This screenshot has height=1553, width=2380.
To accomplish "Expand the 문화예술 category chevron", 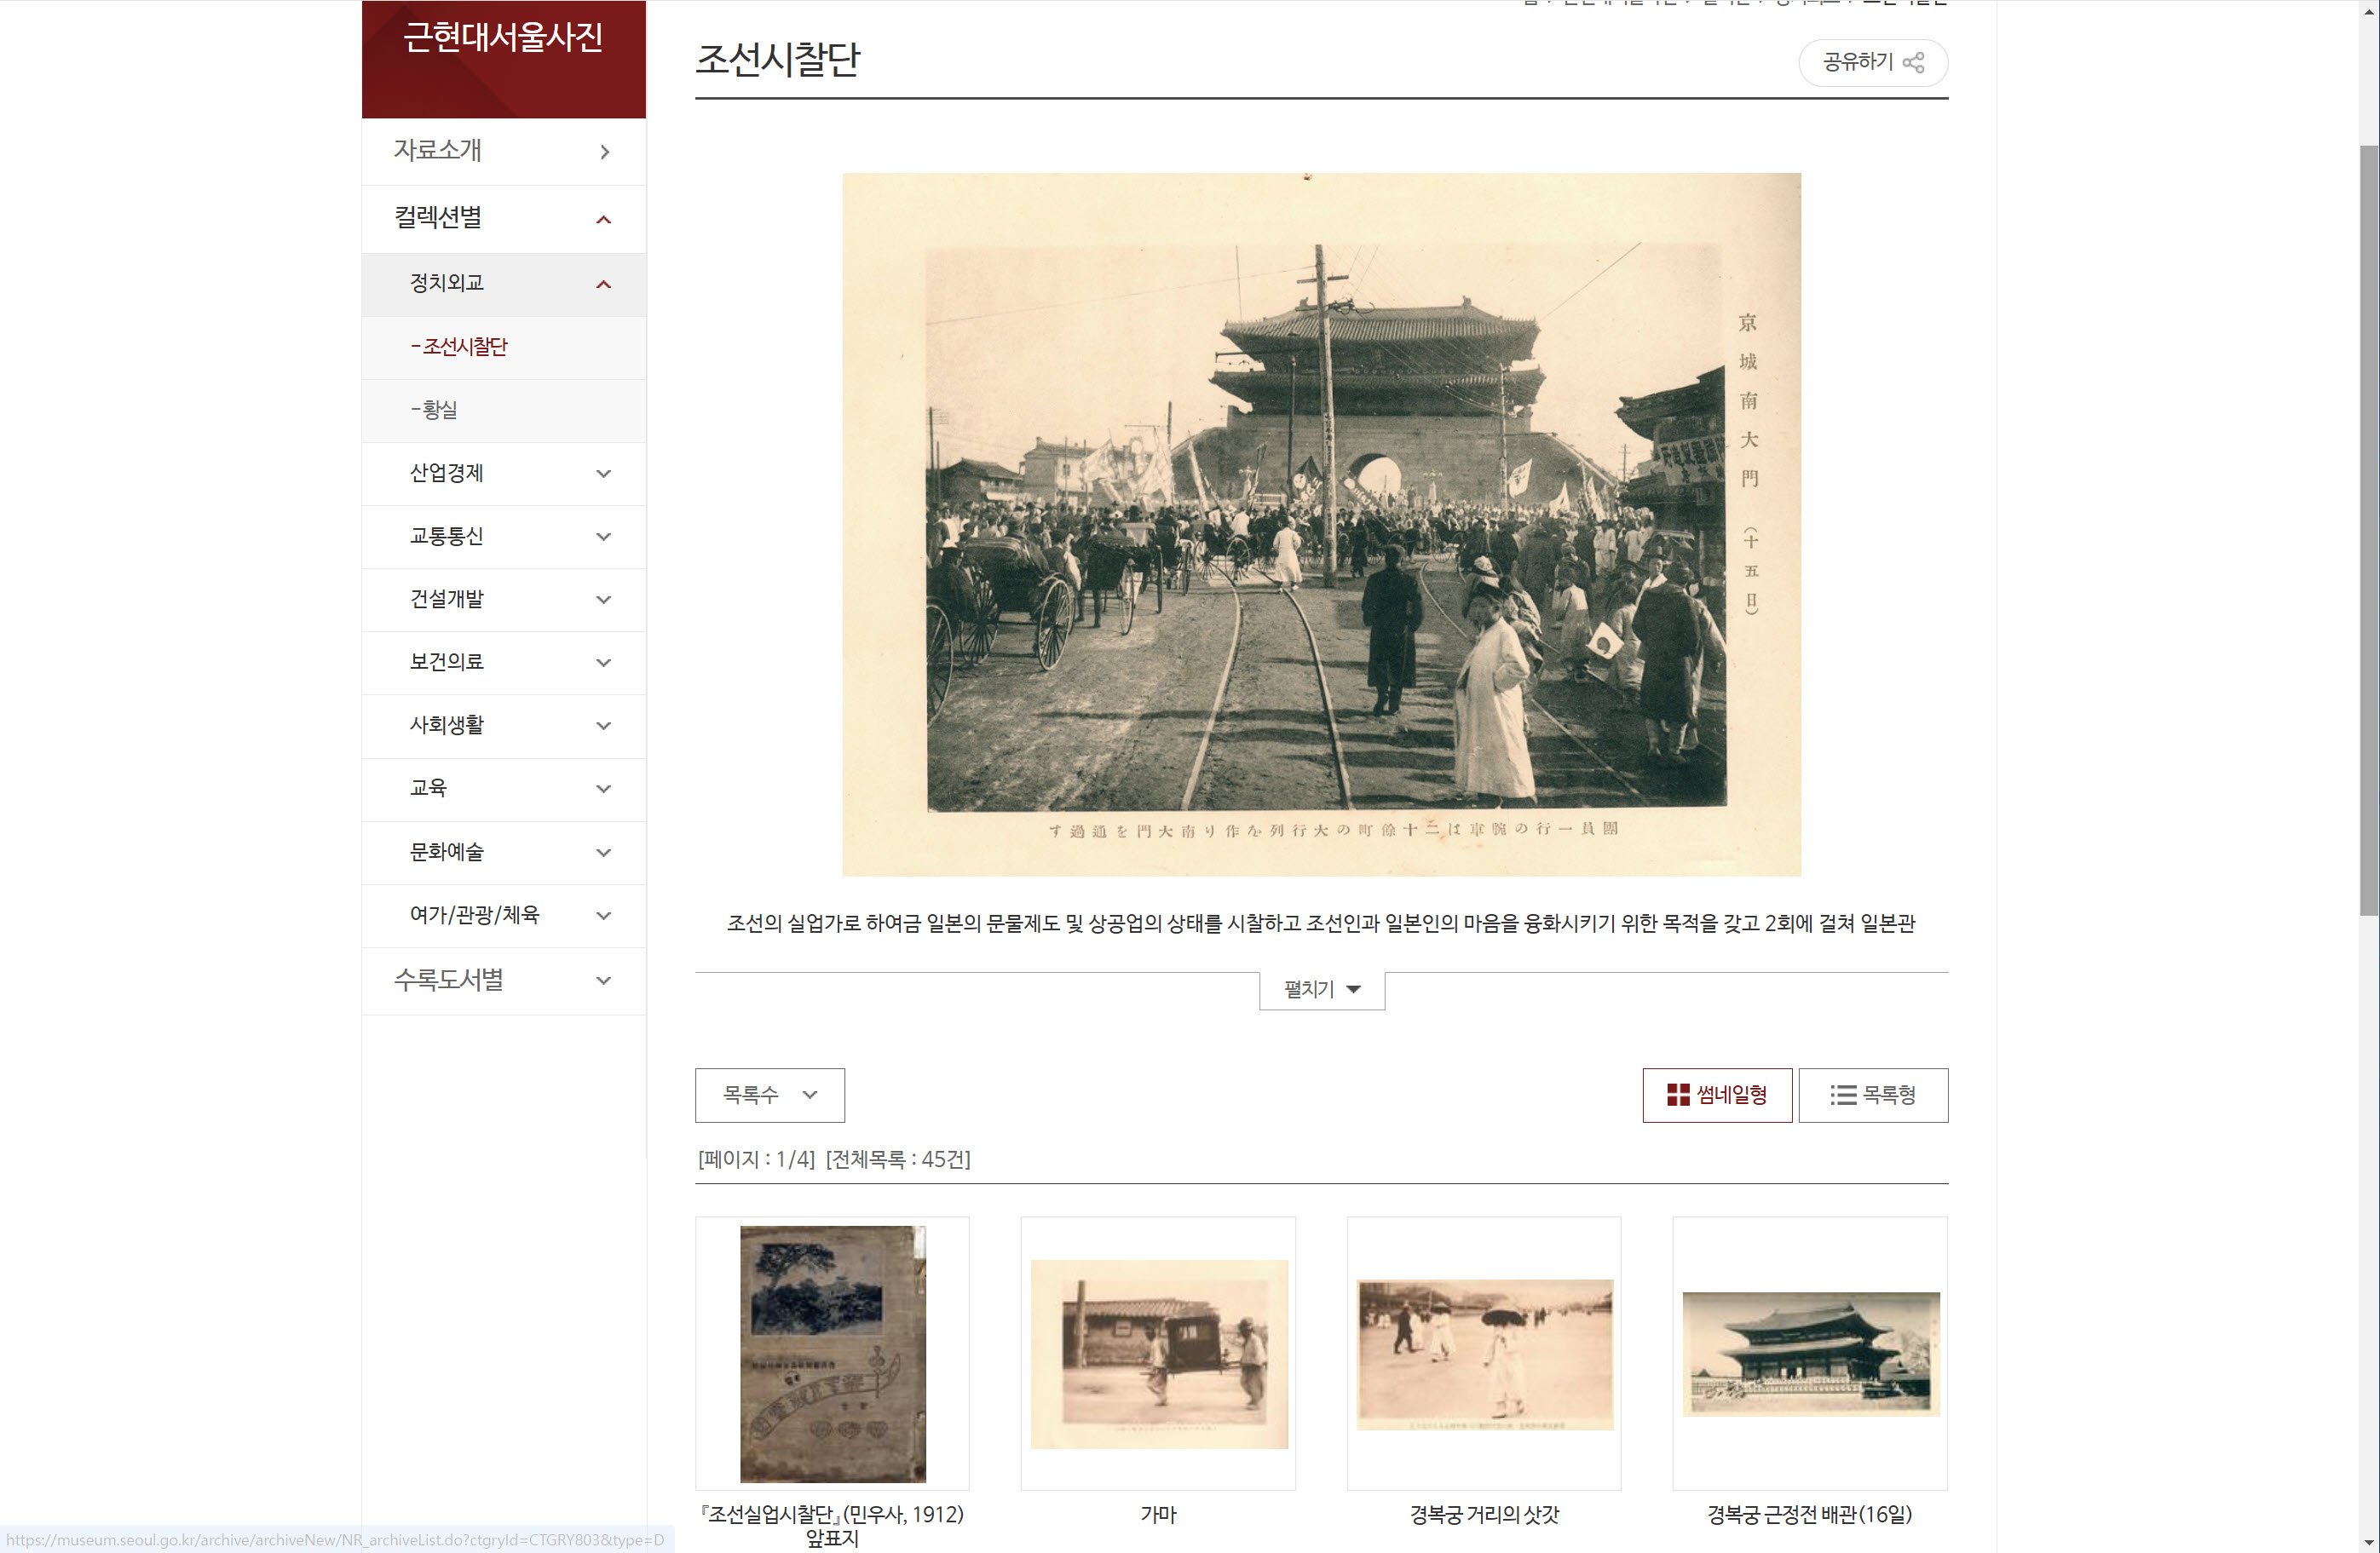I will [603, 853].
